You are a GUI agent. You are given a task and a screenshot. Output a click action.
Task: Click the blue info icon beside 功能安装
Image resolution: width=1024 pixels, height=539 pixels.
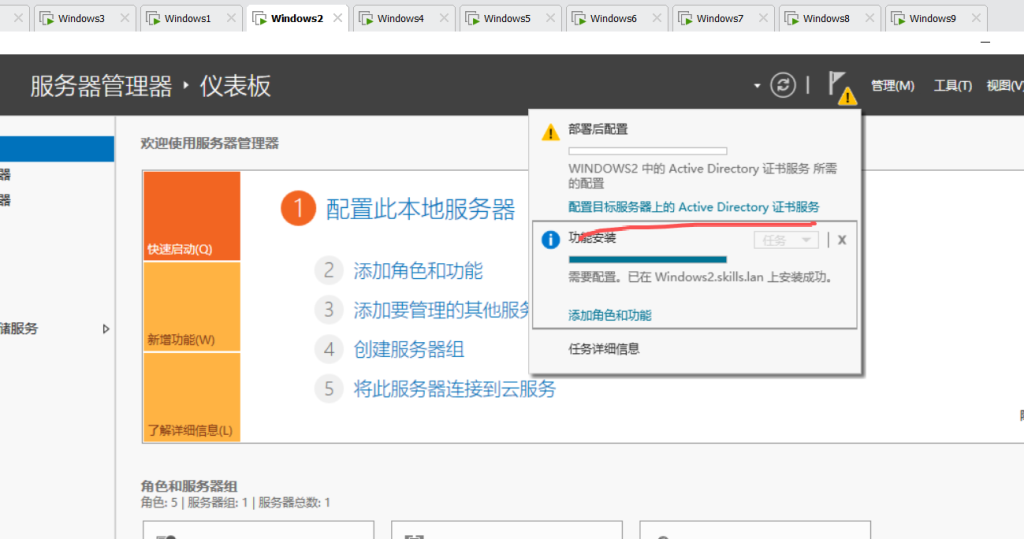(x=550, y=240)
